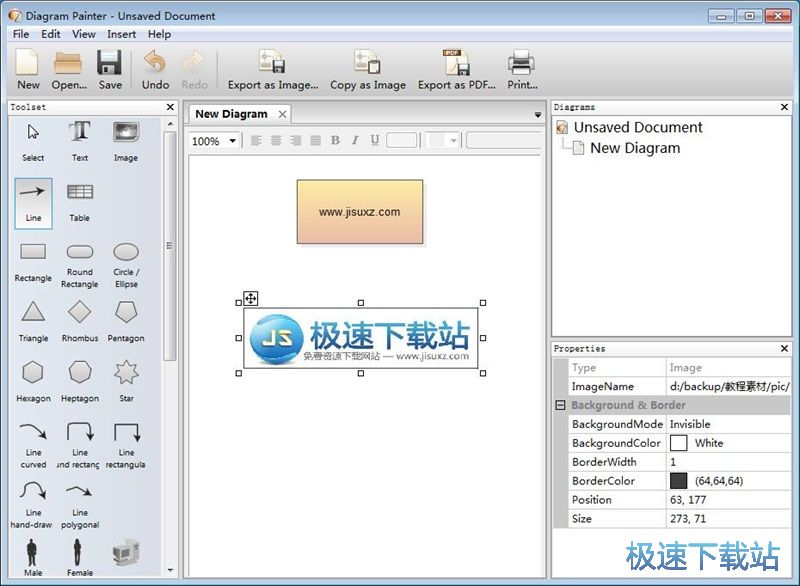The height and width of the screenshot is (586, 800).
Task: Collapse the Background & Border section
Action: pyautogui.click(x=560, y=405)
